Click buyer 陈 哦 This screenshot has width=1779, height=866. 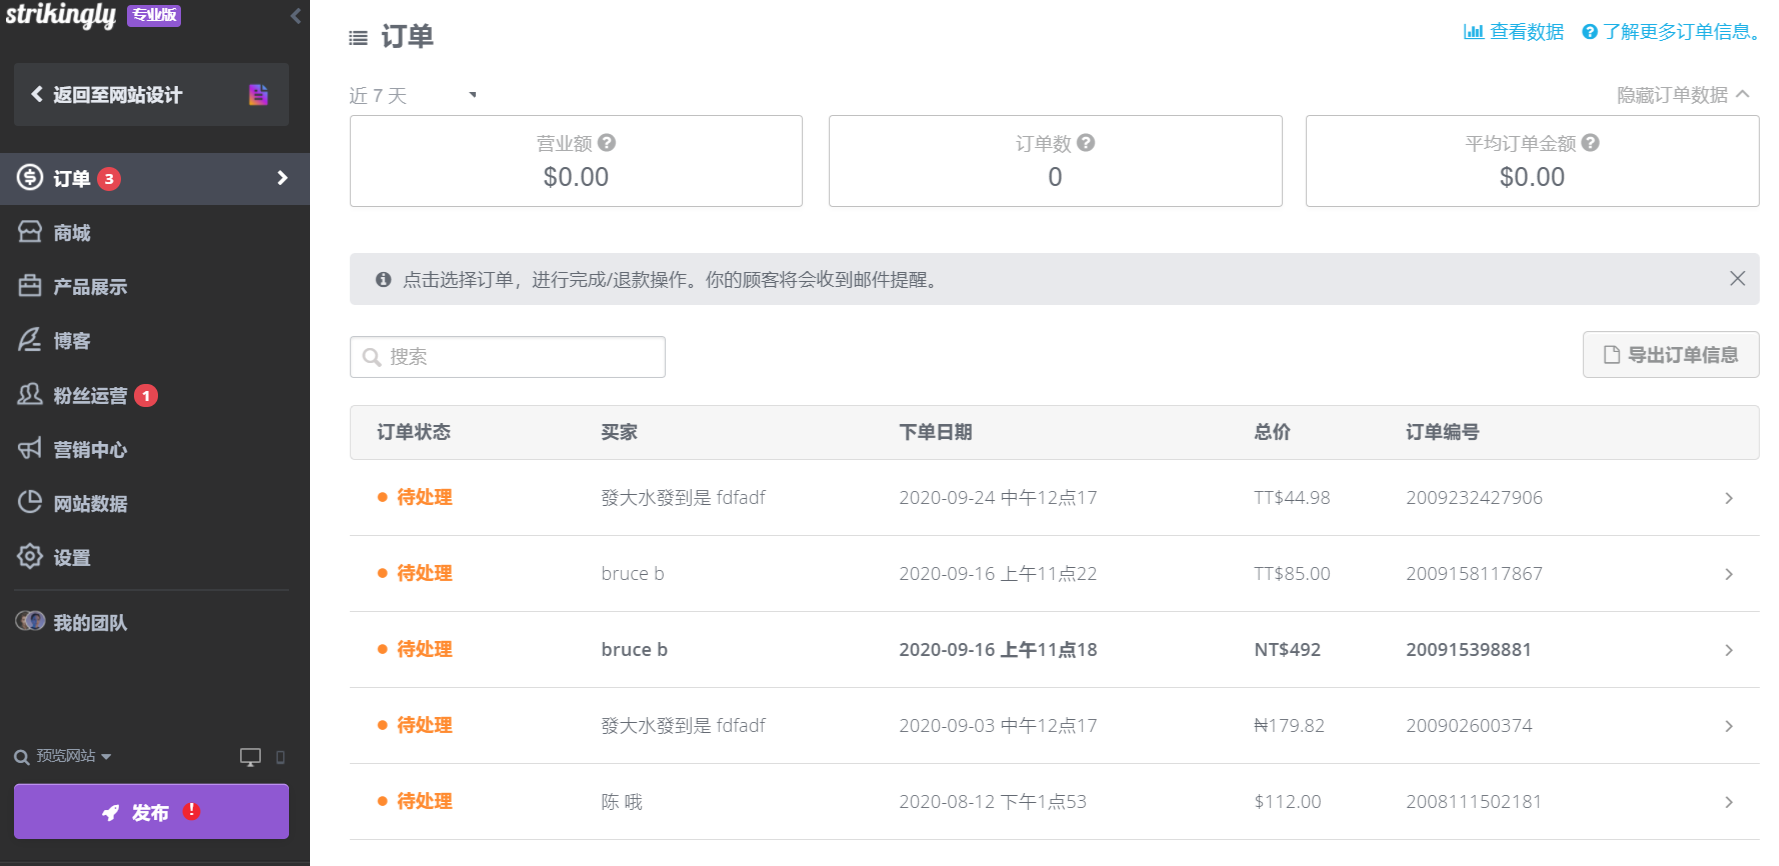click(621, 801)
